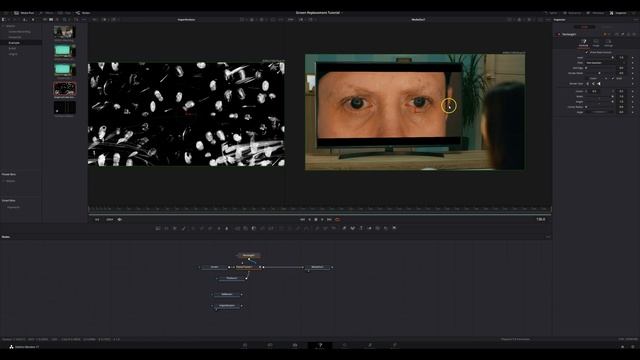Add a BSpline mask from toolbar
Image resolution: width=640 pixels, height=360 pixels.
pos(307,228)
